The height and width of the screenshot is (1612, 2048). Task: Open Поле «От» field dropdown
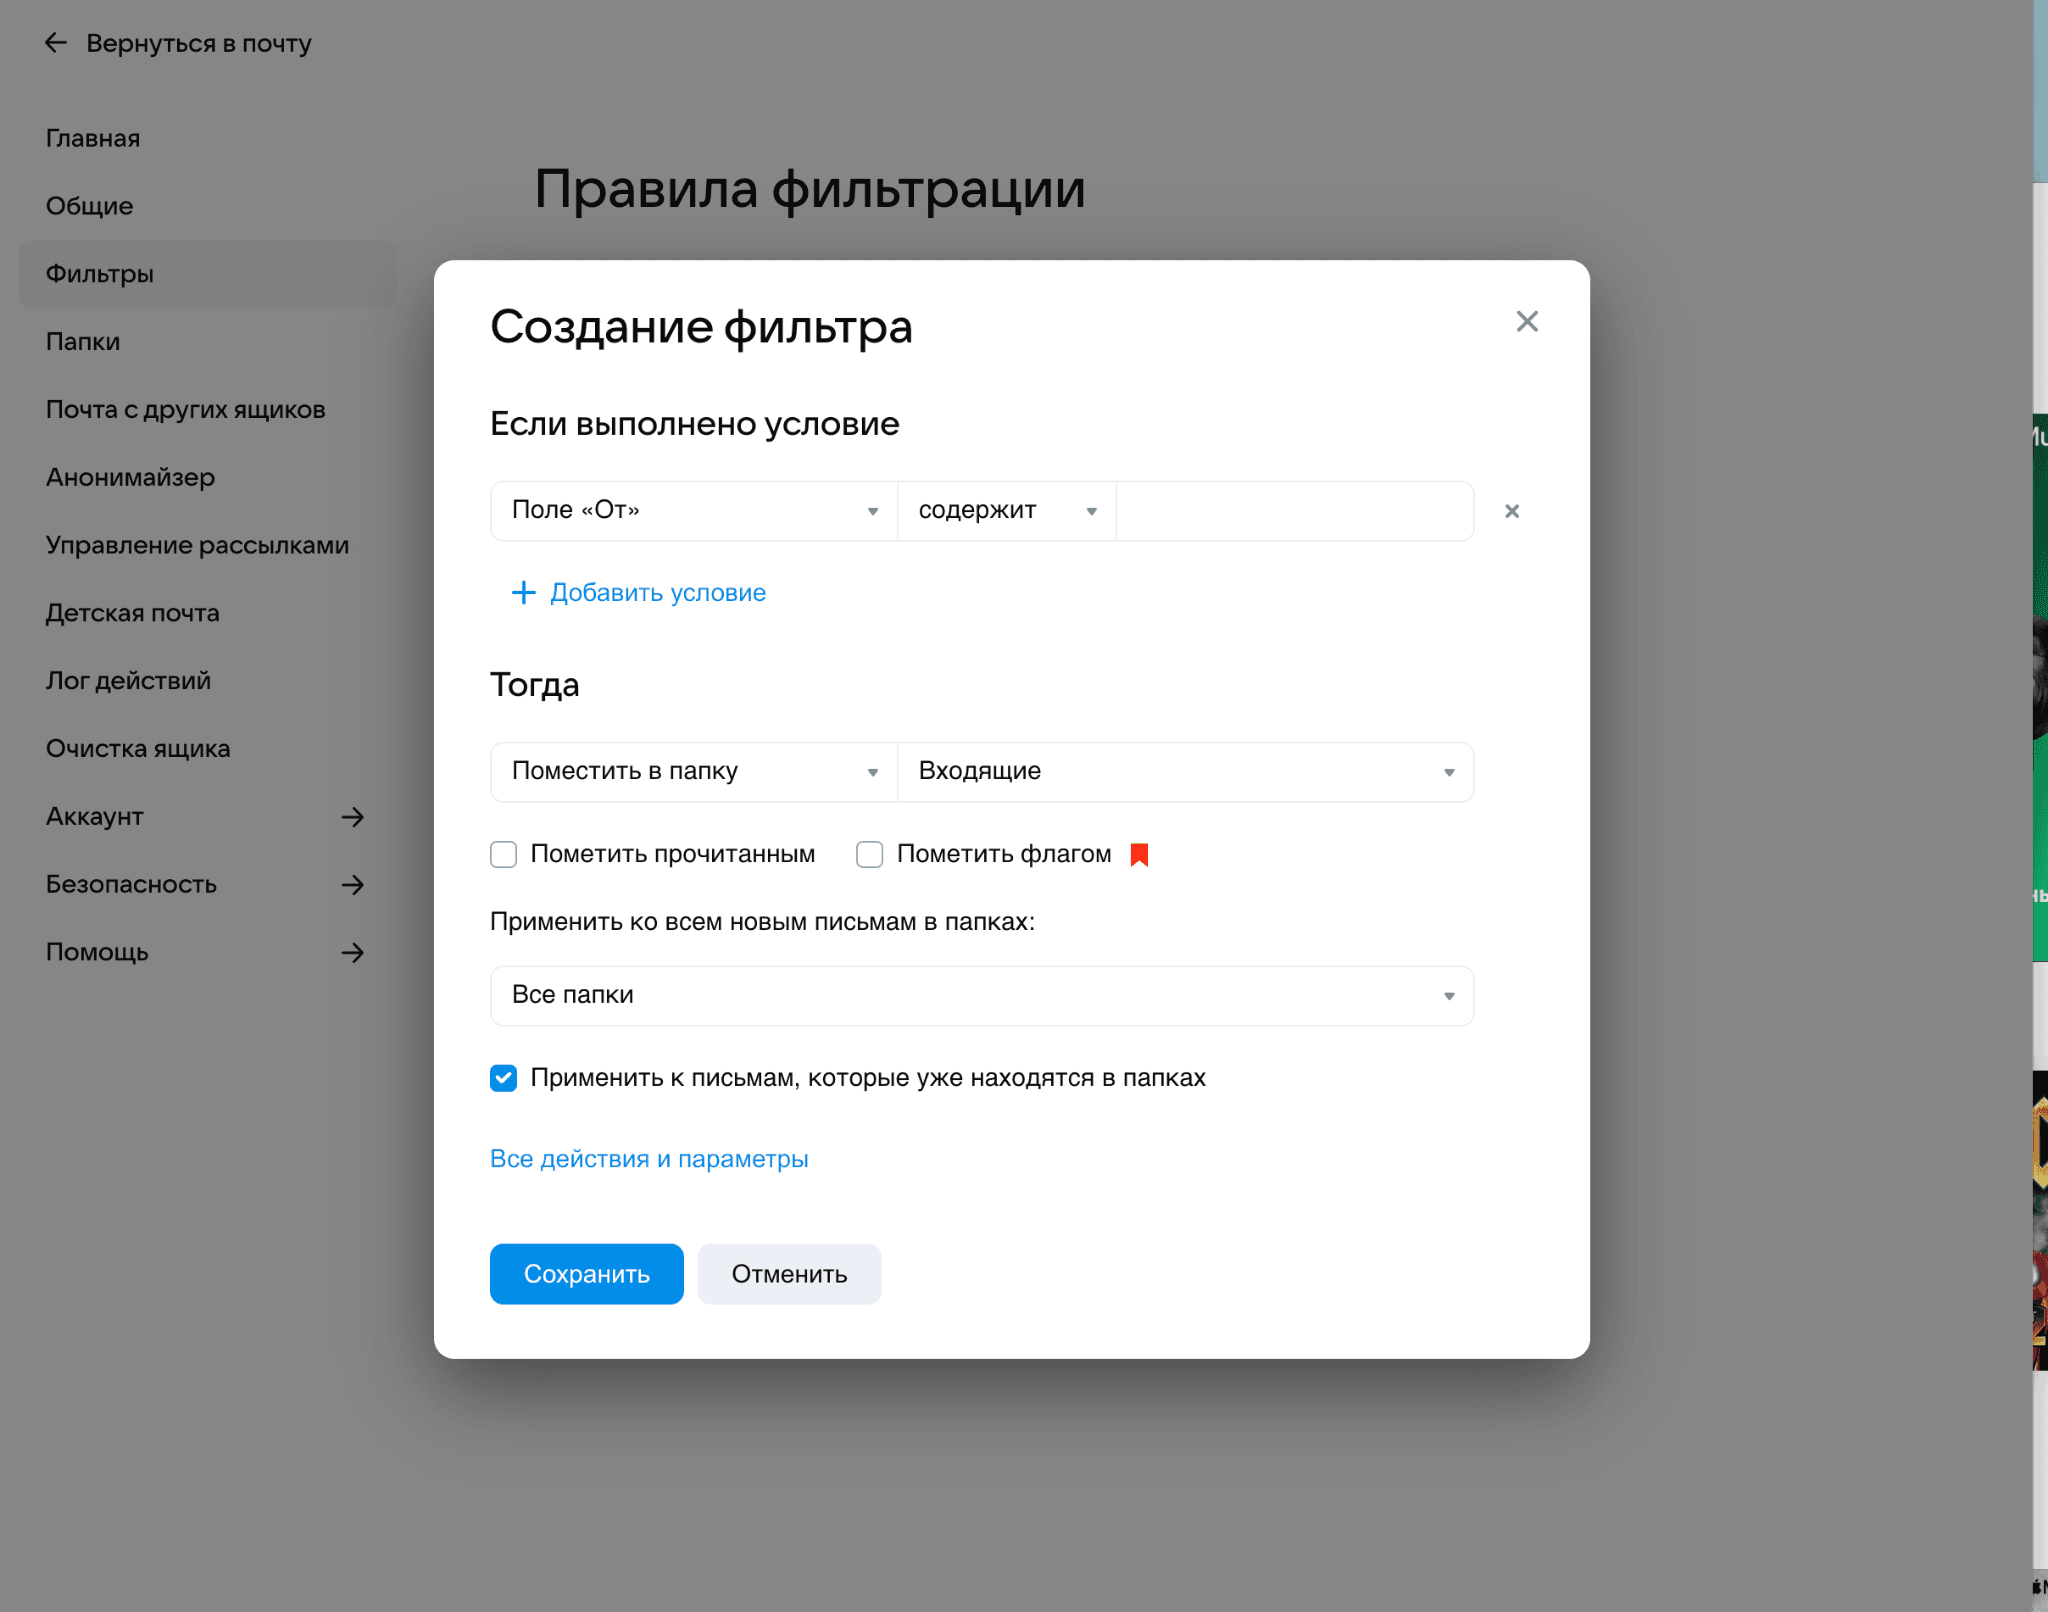tap(694, 511)
